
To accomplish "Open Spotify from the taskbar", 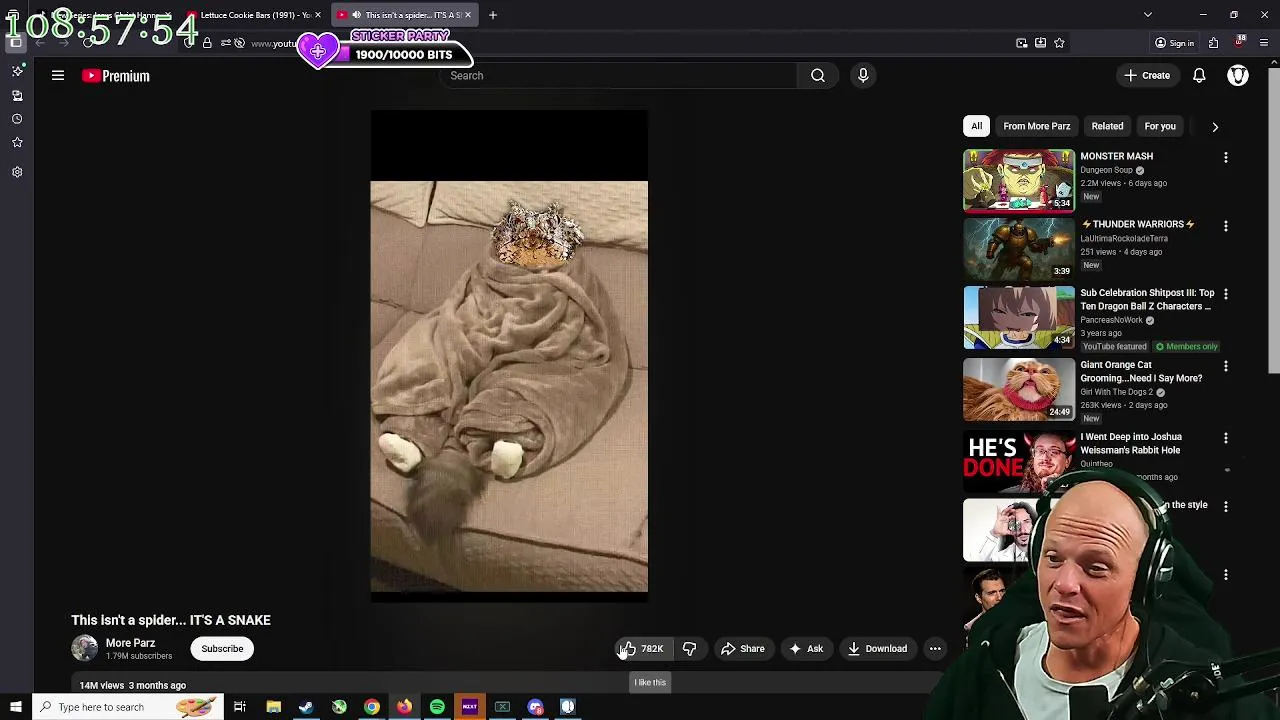I will [x=437, y=707].
